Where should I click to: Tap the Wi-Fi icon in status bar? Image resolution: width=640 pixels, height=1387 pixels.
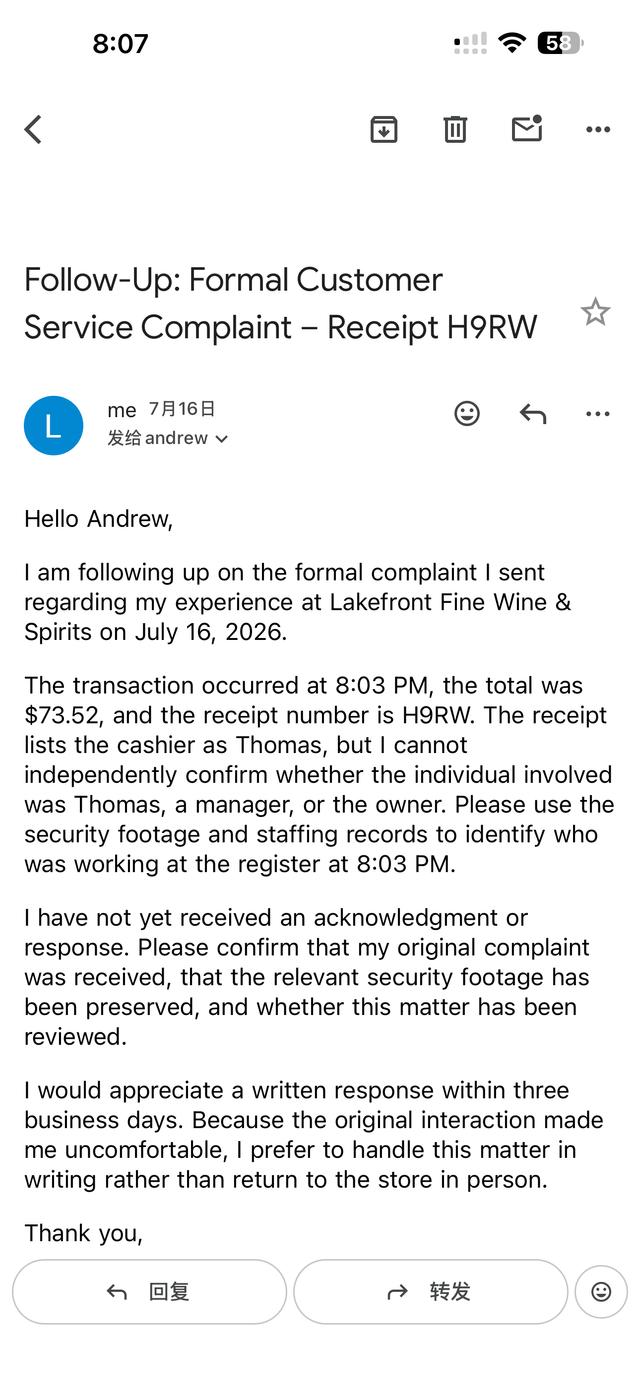512,43
